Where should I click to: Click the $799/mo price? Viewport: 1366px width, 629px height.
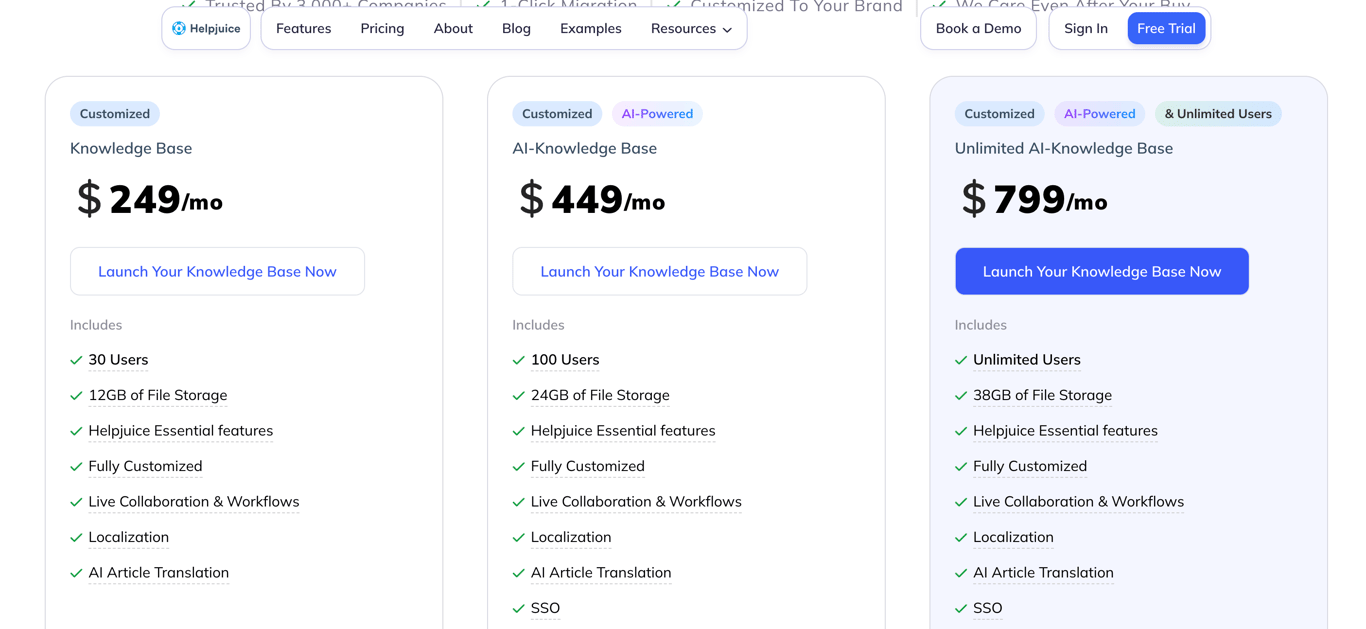pos(1034,199)
